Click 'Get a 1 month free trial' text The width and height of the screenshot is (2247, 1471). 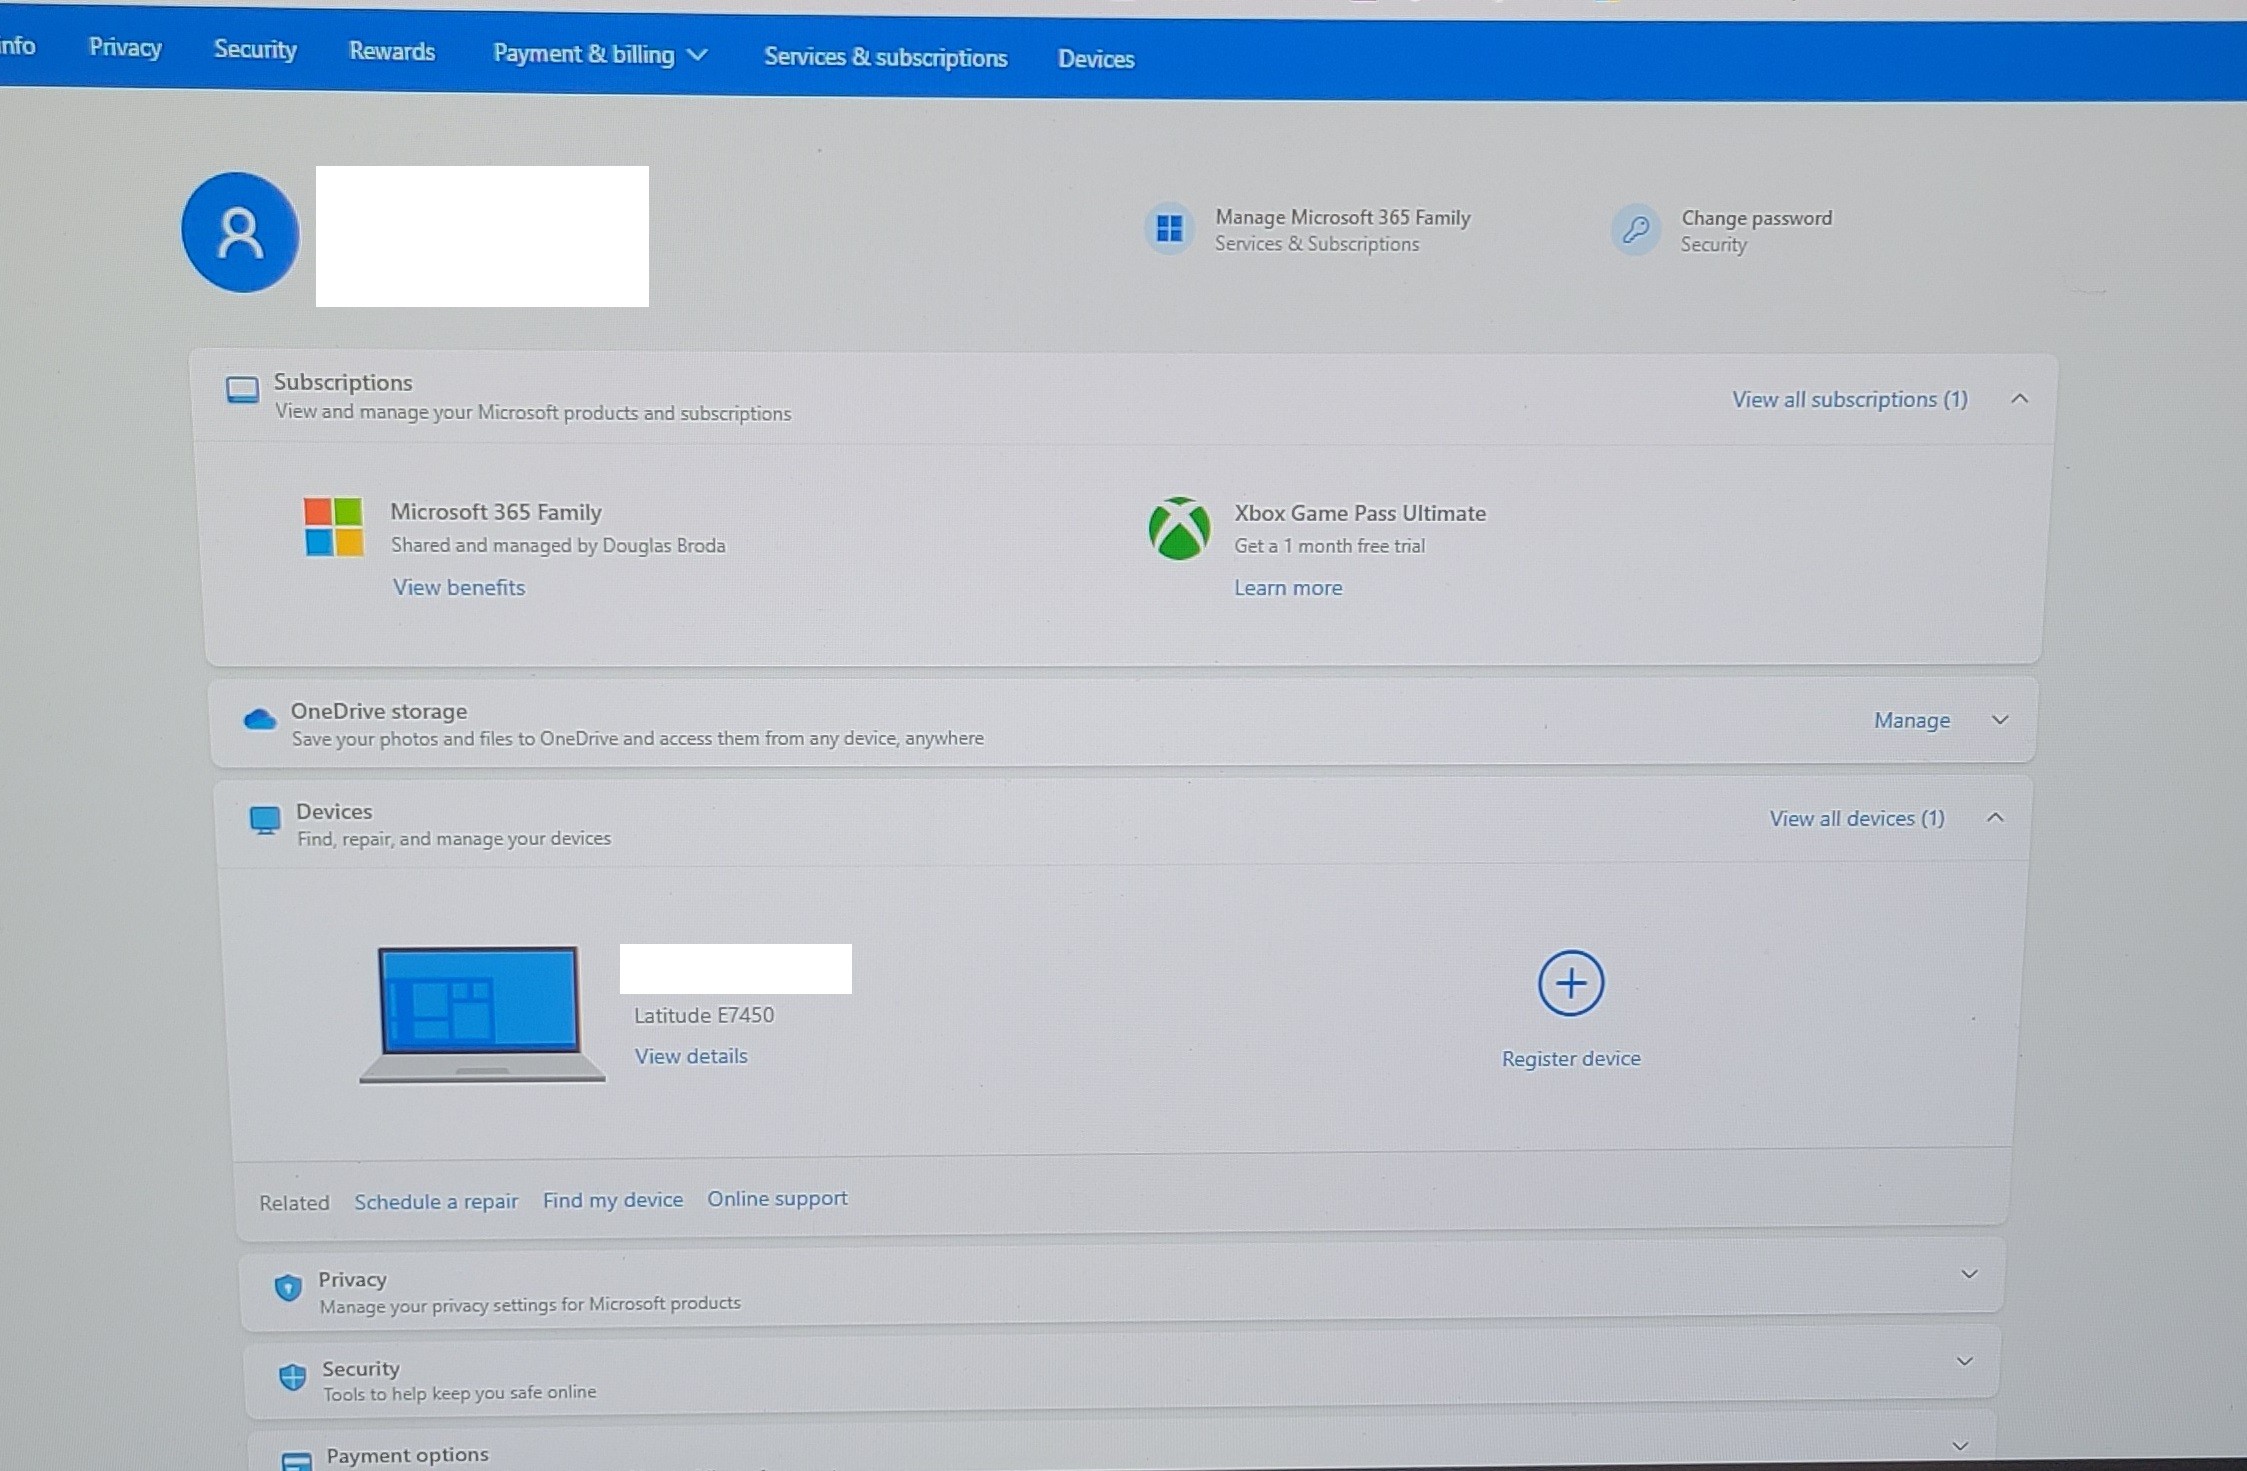tap(1329, 546)
